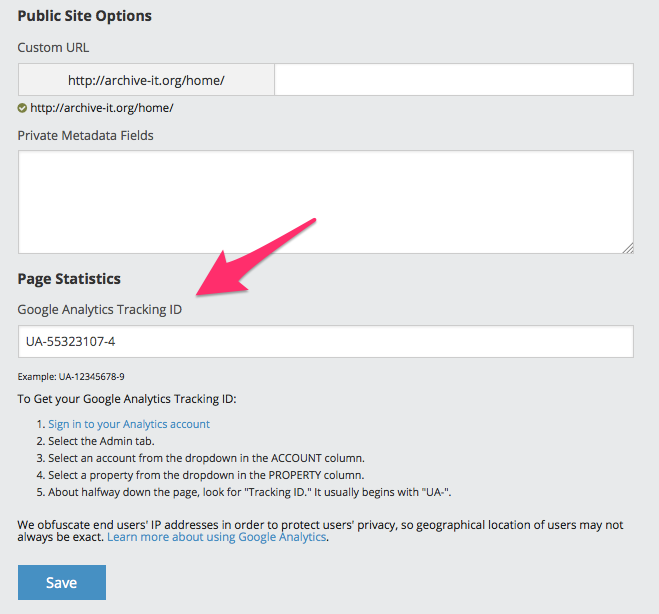Image resolution: width=659 pixels, height=614 pixels.
Task: Click the "Page Statistics" heading
Action: (x=69, y=279)
